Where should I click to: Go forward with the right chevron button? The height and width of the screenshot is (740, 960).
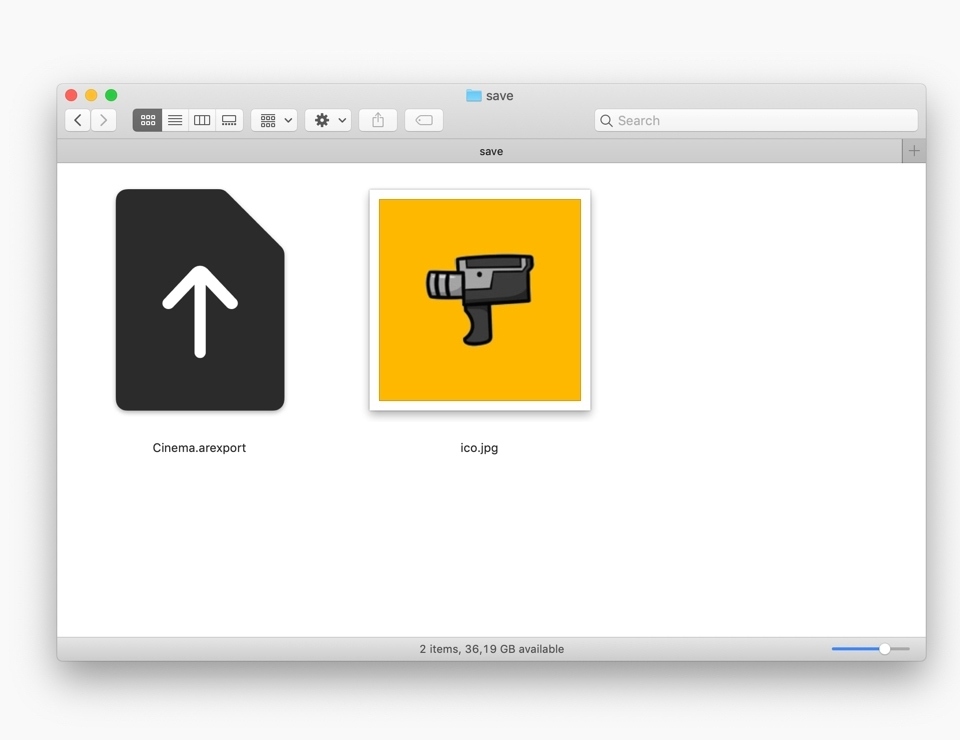(103, 120)
